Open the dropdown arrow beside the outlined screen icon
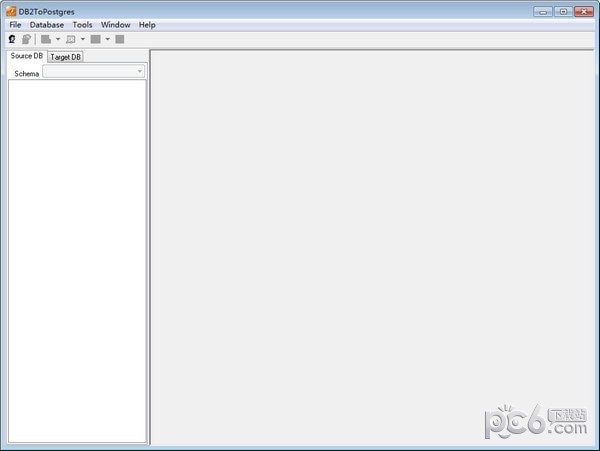Image resolution: width=600 pixels, height=451 pixels. 83,39
